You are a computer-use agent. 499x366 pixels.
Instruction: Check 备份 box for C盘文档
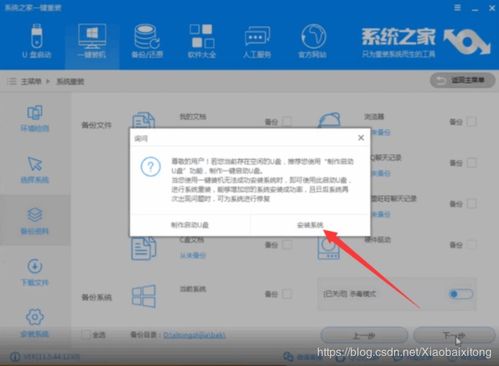[287, 245]
